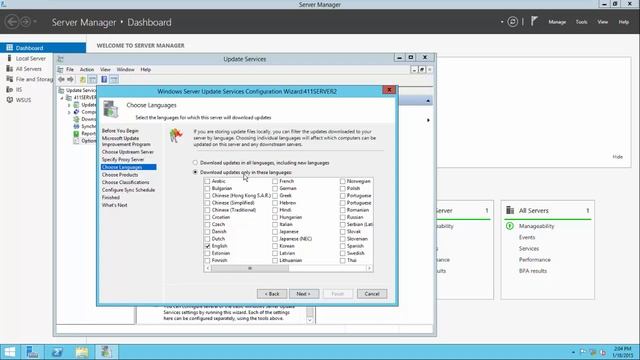Open the Server Manager navigation history dropdown
This screenshot has height=360, width=640.
click(x=35, y=22)
